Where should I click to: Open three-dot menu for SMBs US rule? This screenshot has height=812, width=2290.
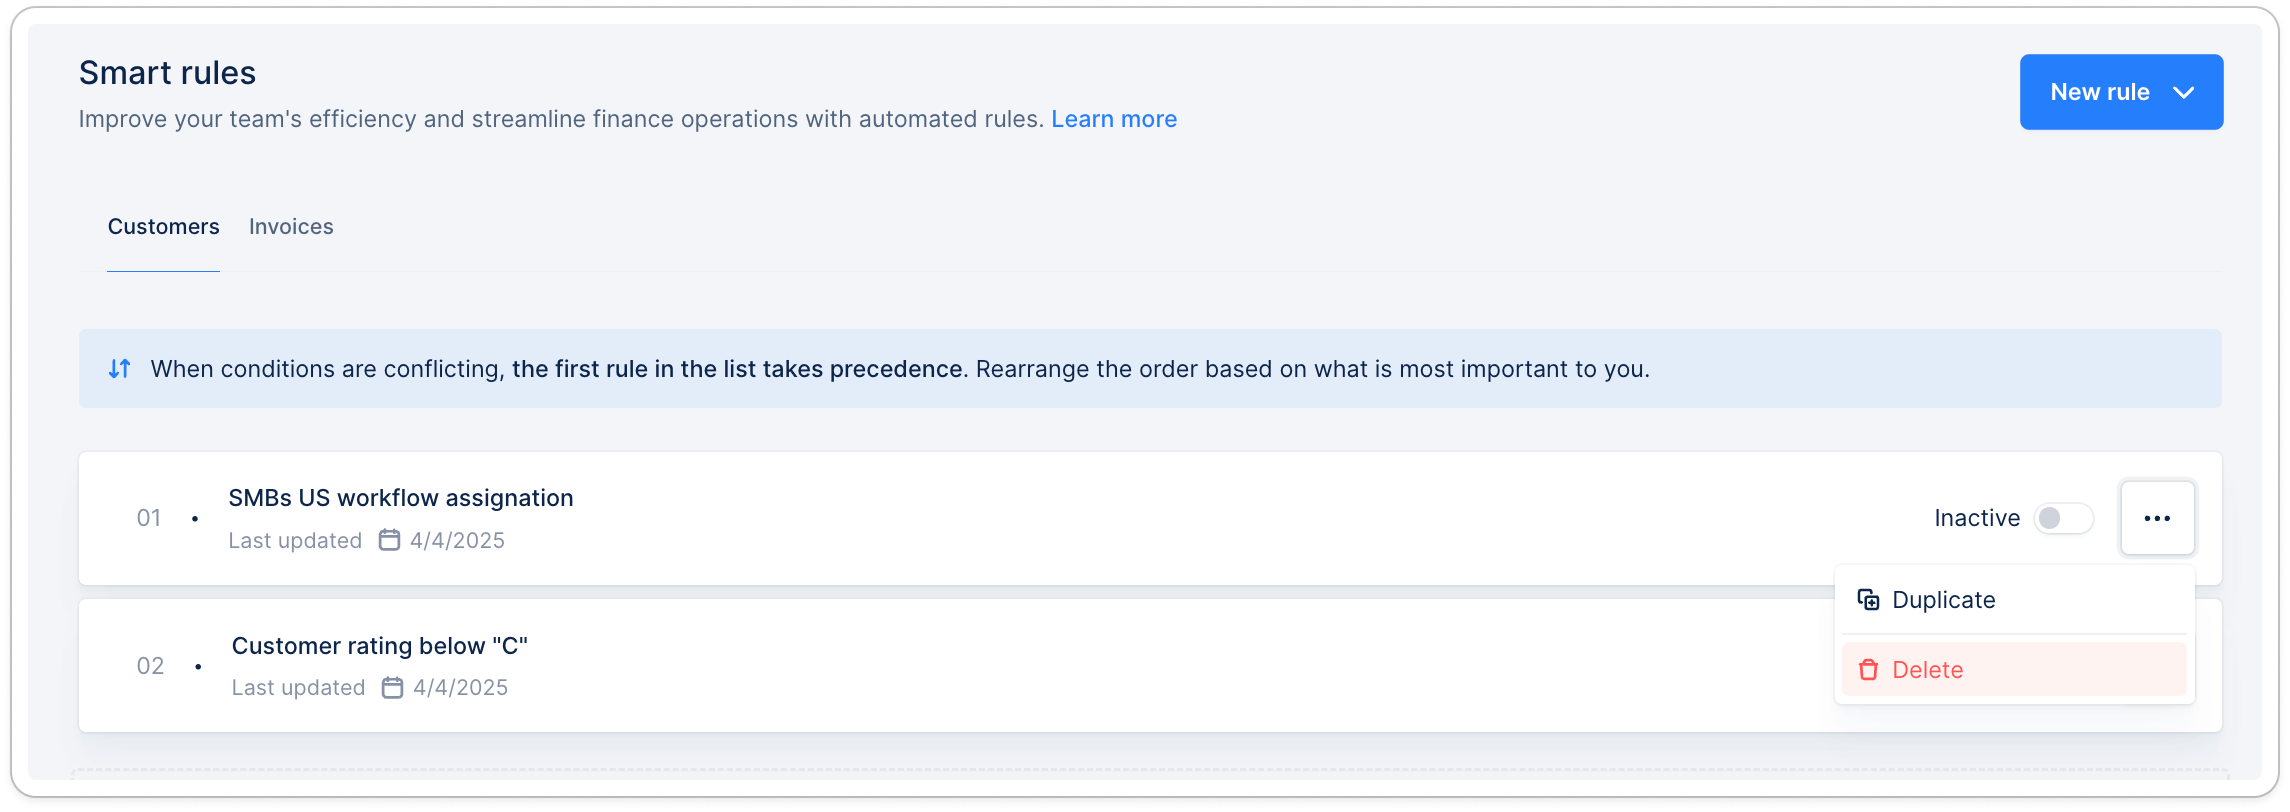click(x=2157, y=518)
